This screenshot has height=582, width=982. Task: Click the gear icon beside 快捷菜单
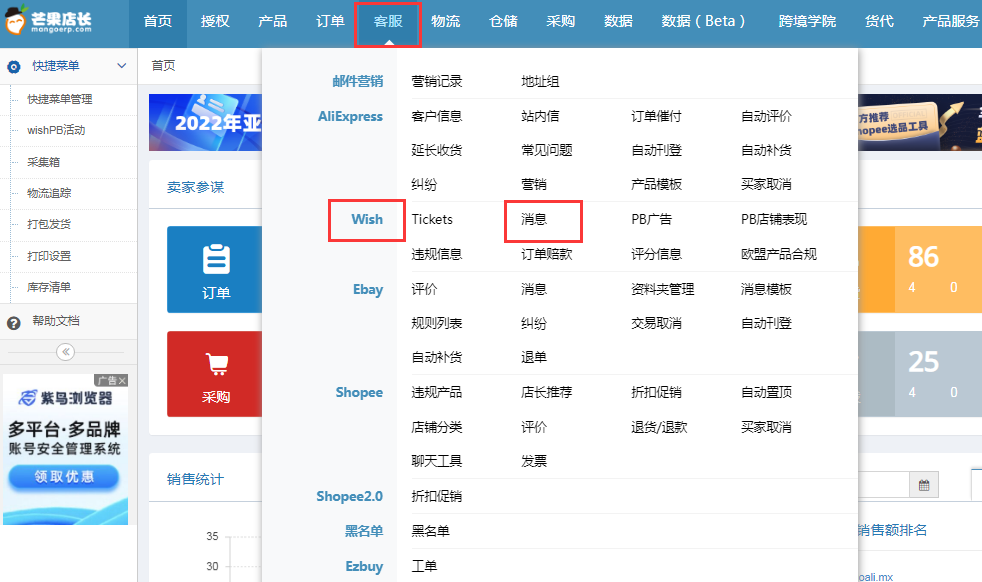(14, 66)
